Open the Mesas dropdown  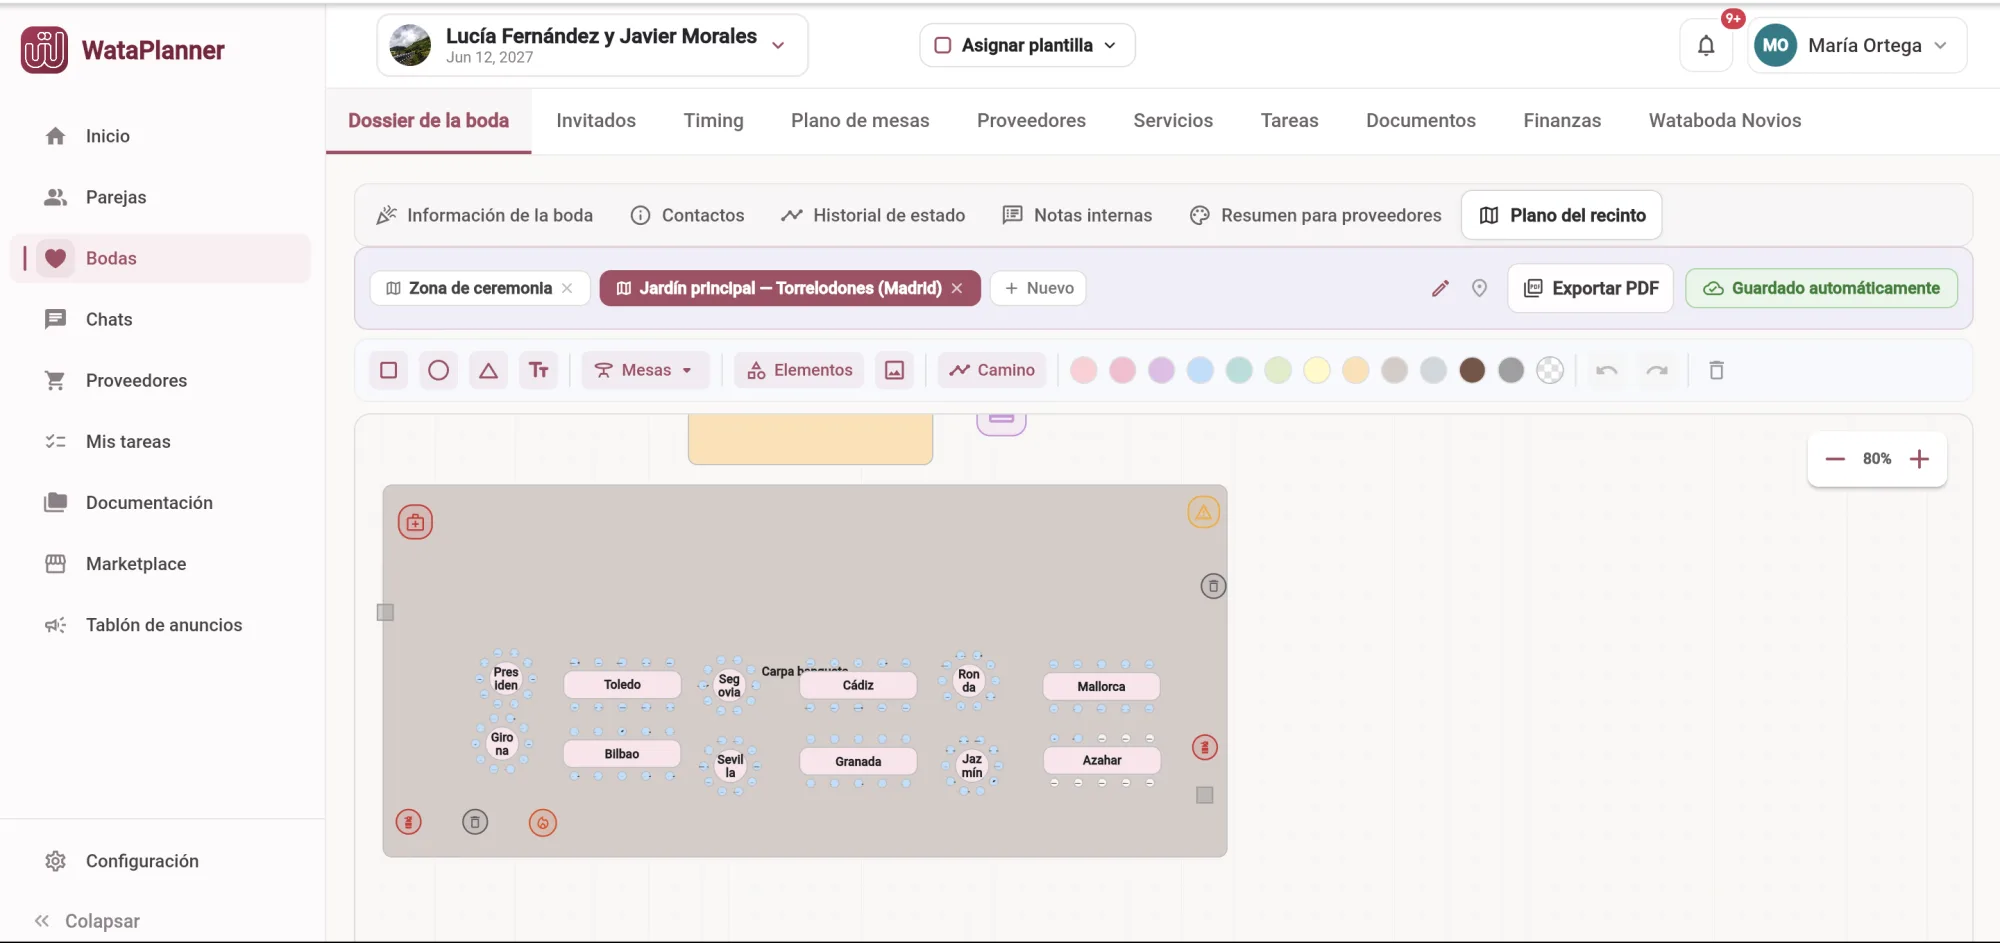[x=645, y=370]
